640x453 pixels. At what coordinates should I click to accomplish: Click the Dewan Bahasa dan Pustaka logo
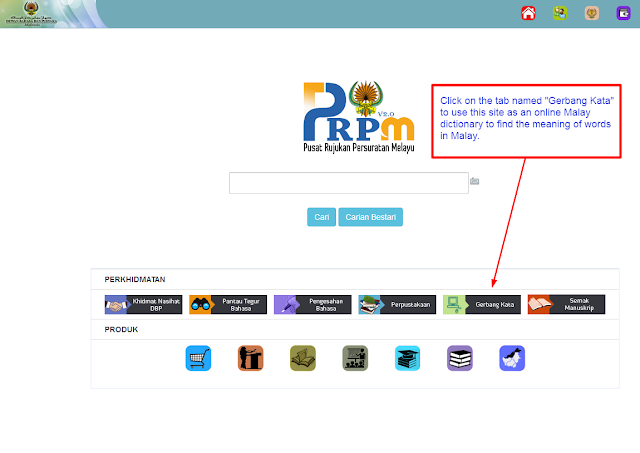tap(31, 14)
